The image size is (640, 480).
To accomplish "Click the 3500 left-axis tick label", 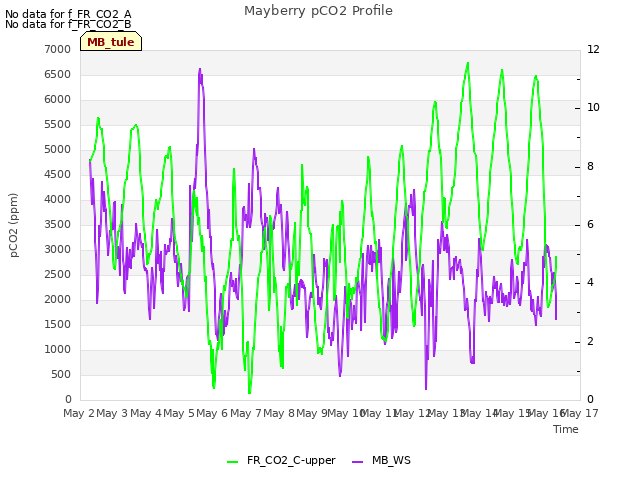I will coord(58,224).
